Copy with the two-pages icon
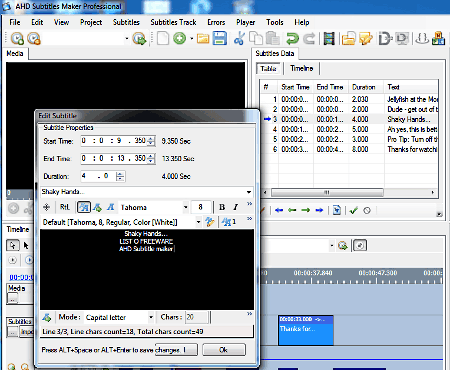 pyautogui.click(x=256, y=38)
